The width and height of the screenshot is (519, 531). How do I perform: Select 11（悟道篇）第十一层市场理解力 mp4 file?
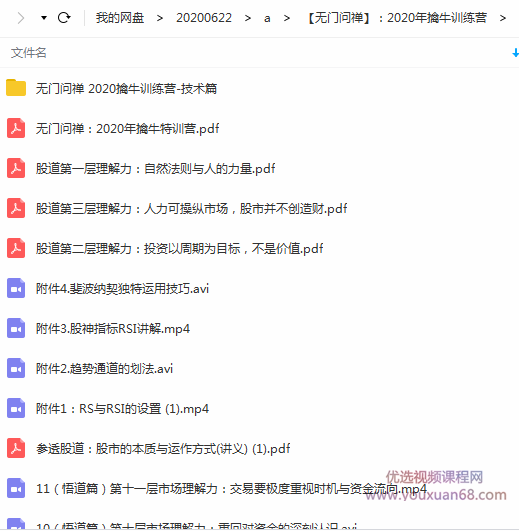tap(231, 489)
